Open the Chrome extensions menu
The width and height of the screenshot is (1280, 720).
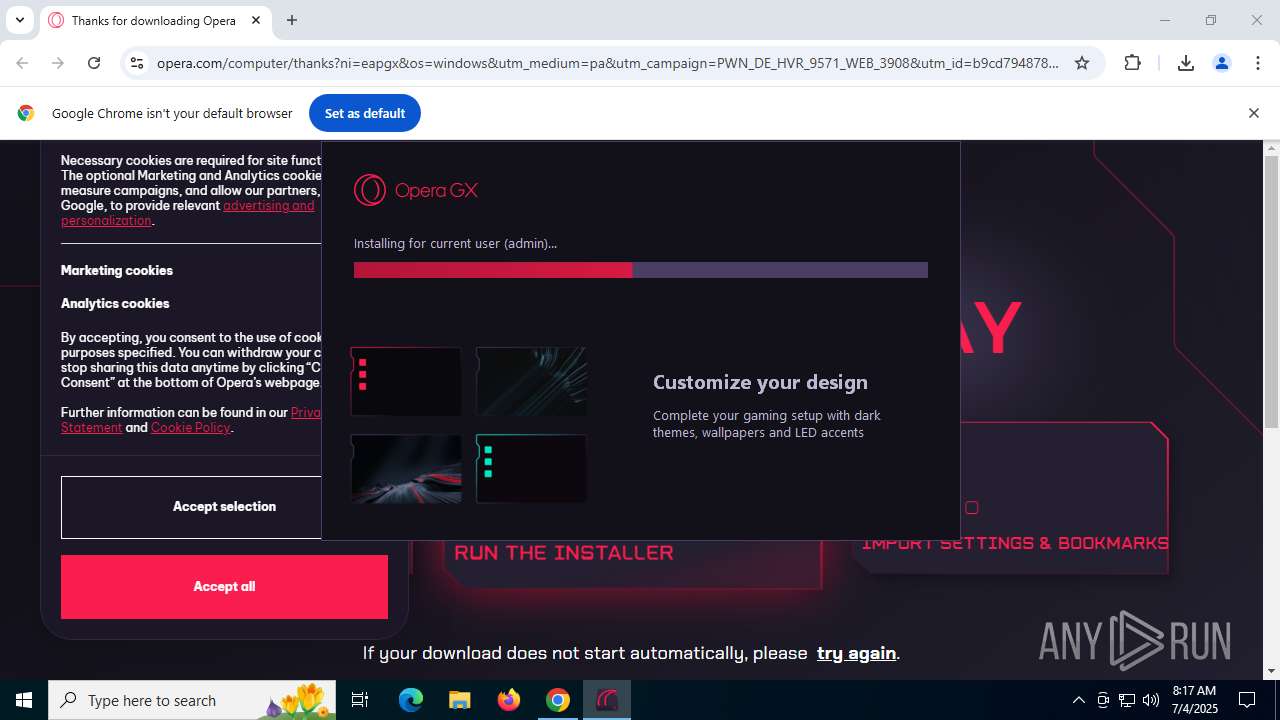(1132, 63)
